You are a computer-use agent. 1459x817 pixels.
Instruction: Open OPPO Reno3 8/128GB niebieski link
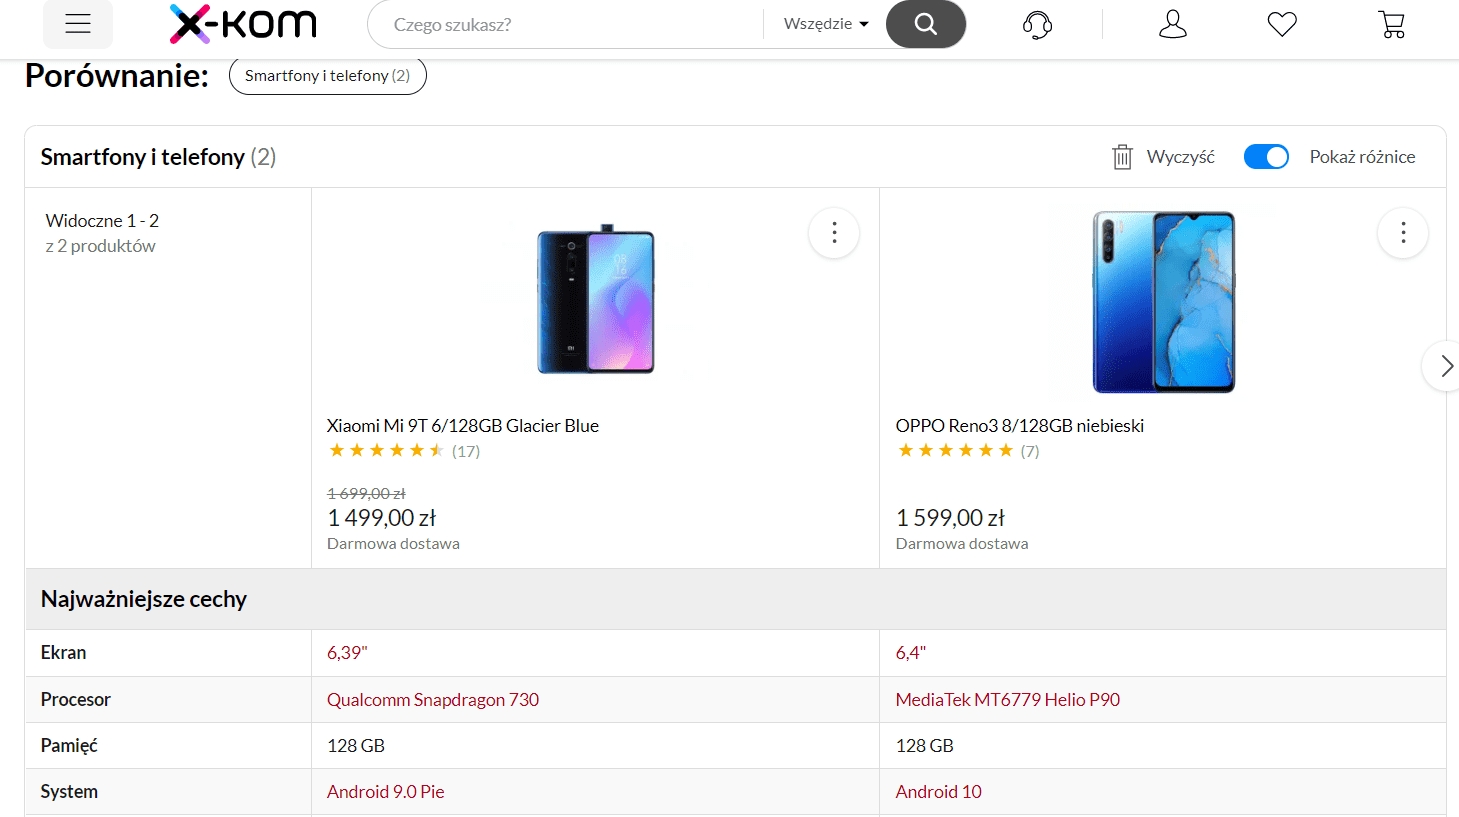(x=1020, y=426)
